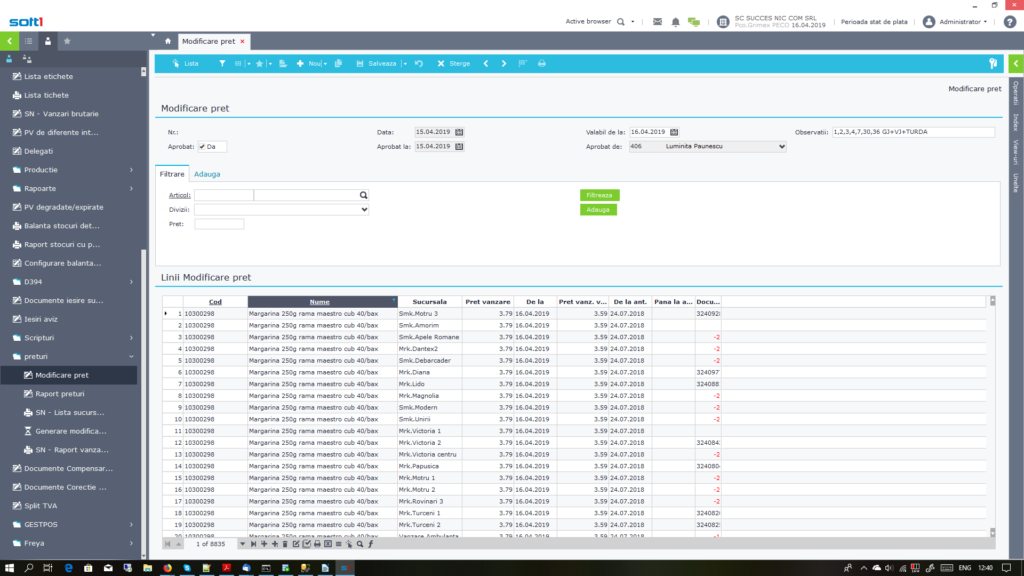Screen dimensions: 1024x576
Task: Click the filter funnel icon in toolbar
Action: point(222,63)
